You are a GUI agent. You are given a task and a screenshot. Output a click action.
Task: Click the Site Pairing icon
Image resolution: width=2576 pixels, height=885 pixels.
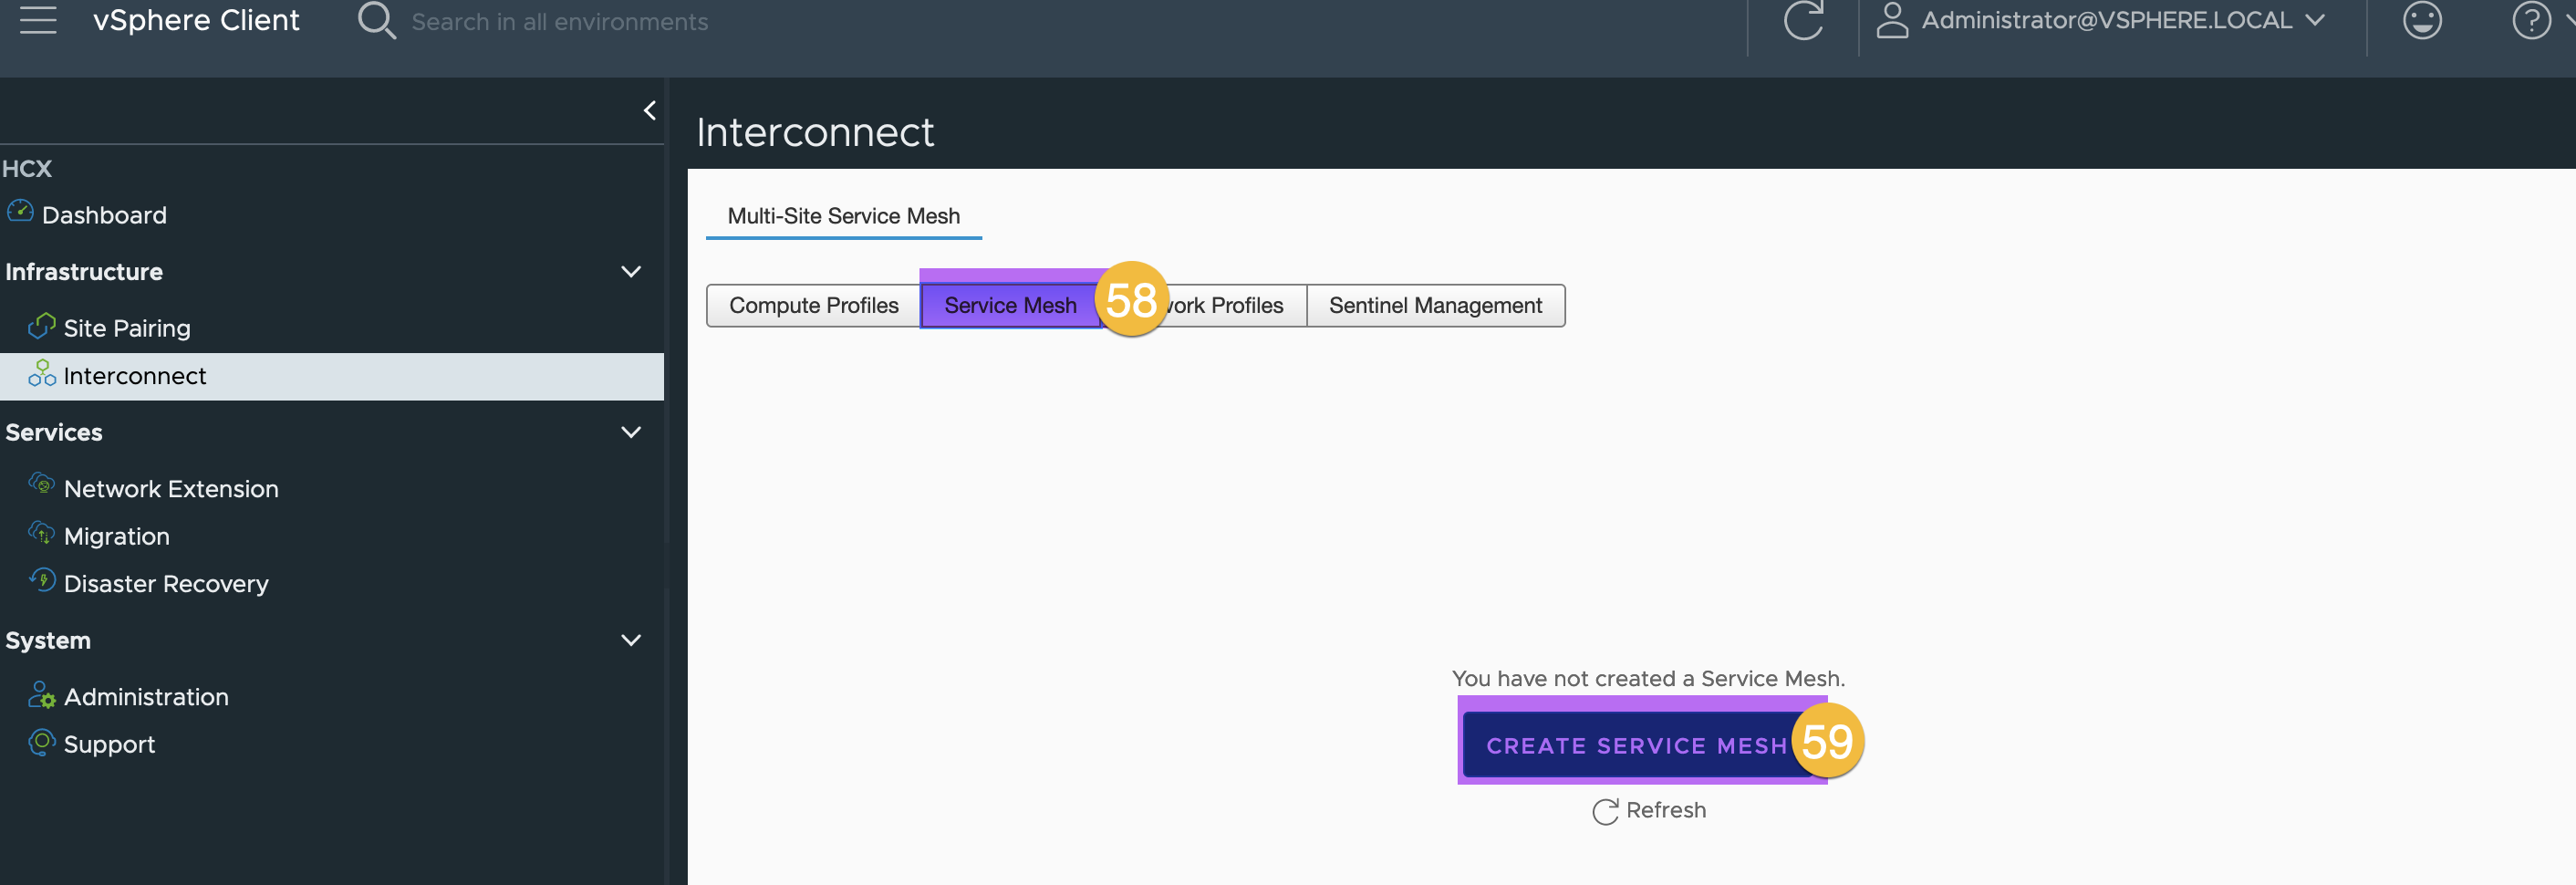point(42,326)
